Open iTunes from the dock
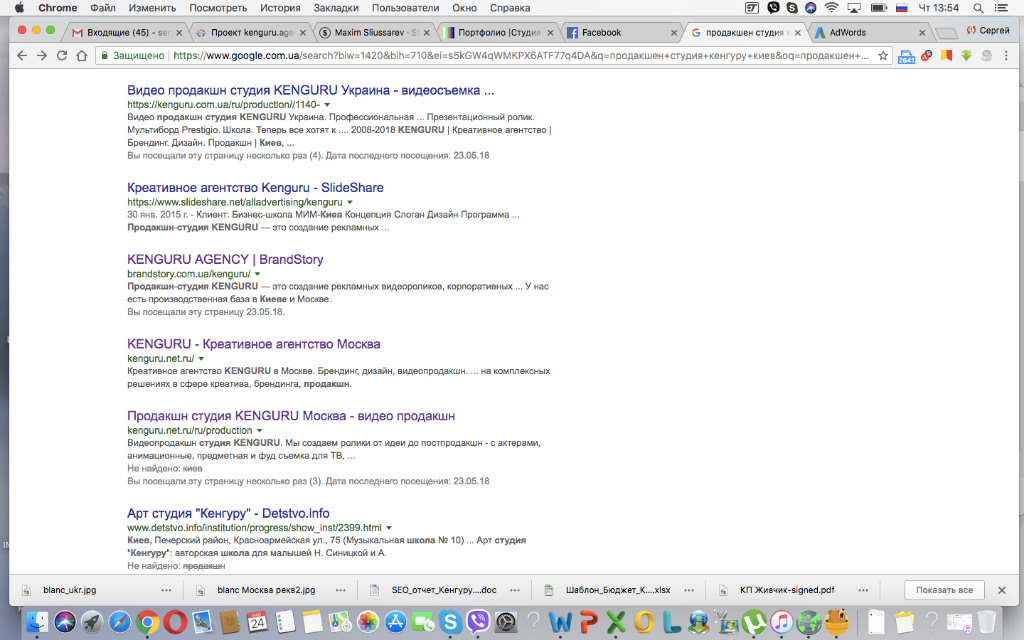The height and width of the screenshot is (640, 1024). point(781,622)
